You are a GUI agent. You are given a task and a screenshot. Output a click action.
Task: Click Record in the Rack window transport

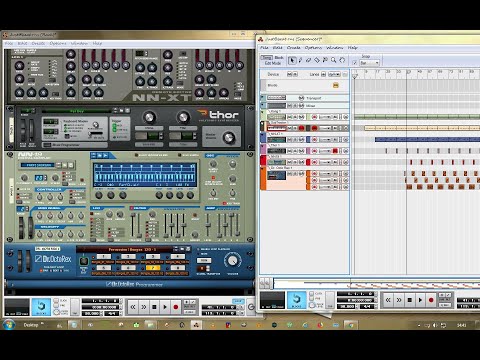coord(176,307)
